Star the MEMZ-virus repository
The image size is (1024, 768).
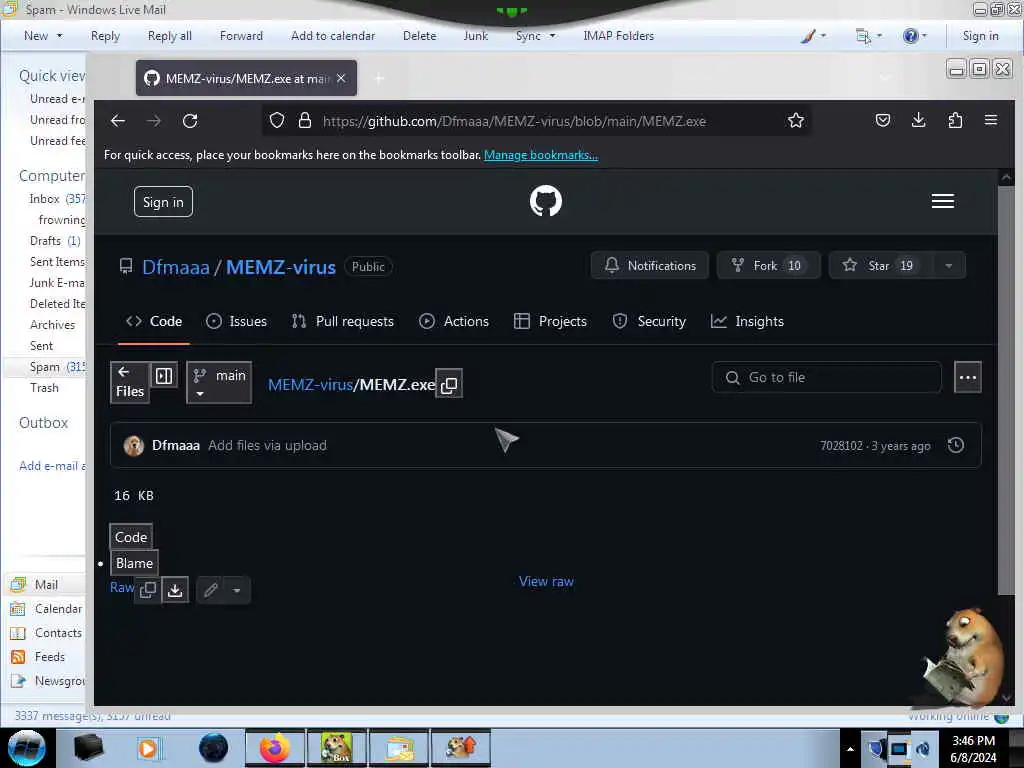[882, 266]
